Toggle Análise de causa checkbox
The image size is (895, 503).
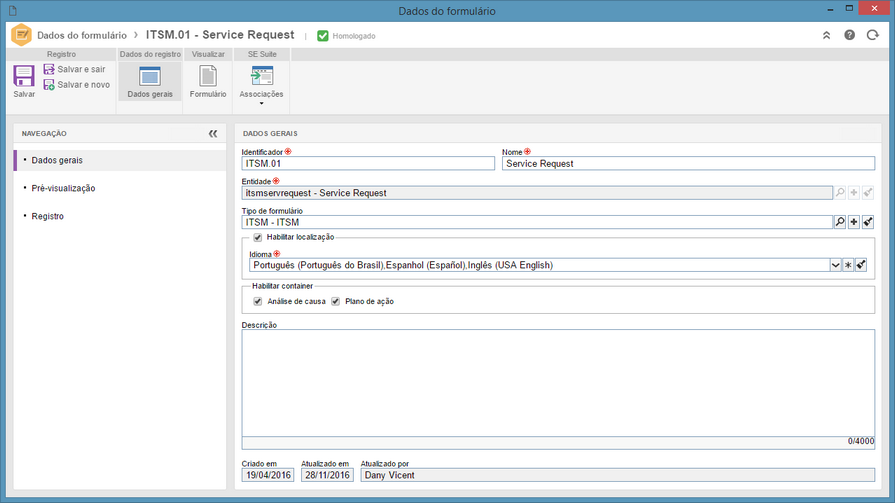coord(258,301)
